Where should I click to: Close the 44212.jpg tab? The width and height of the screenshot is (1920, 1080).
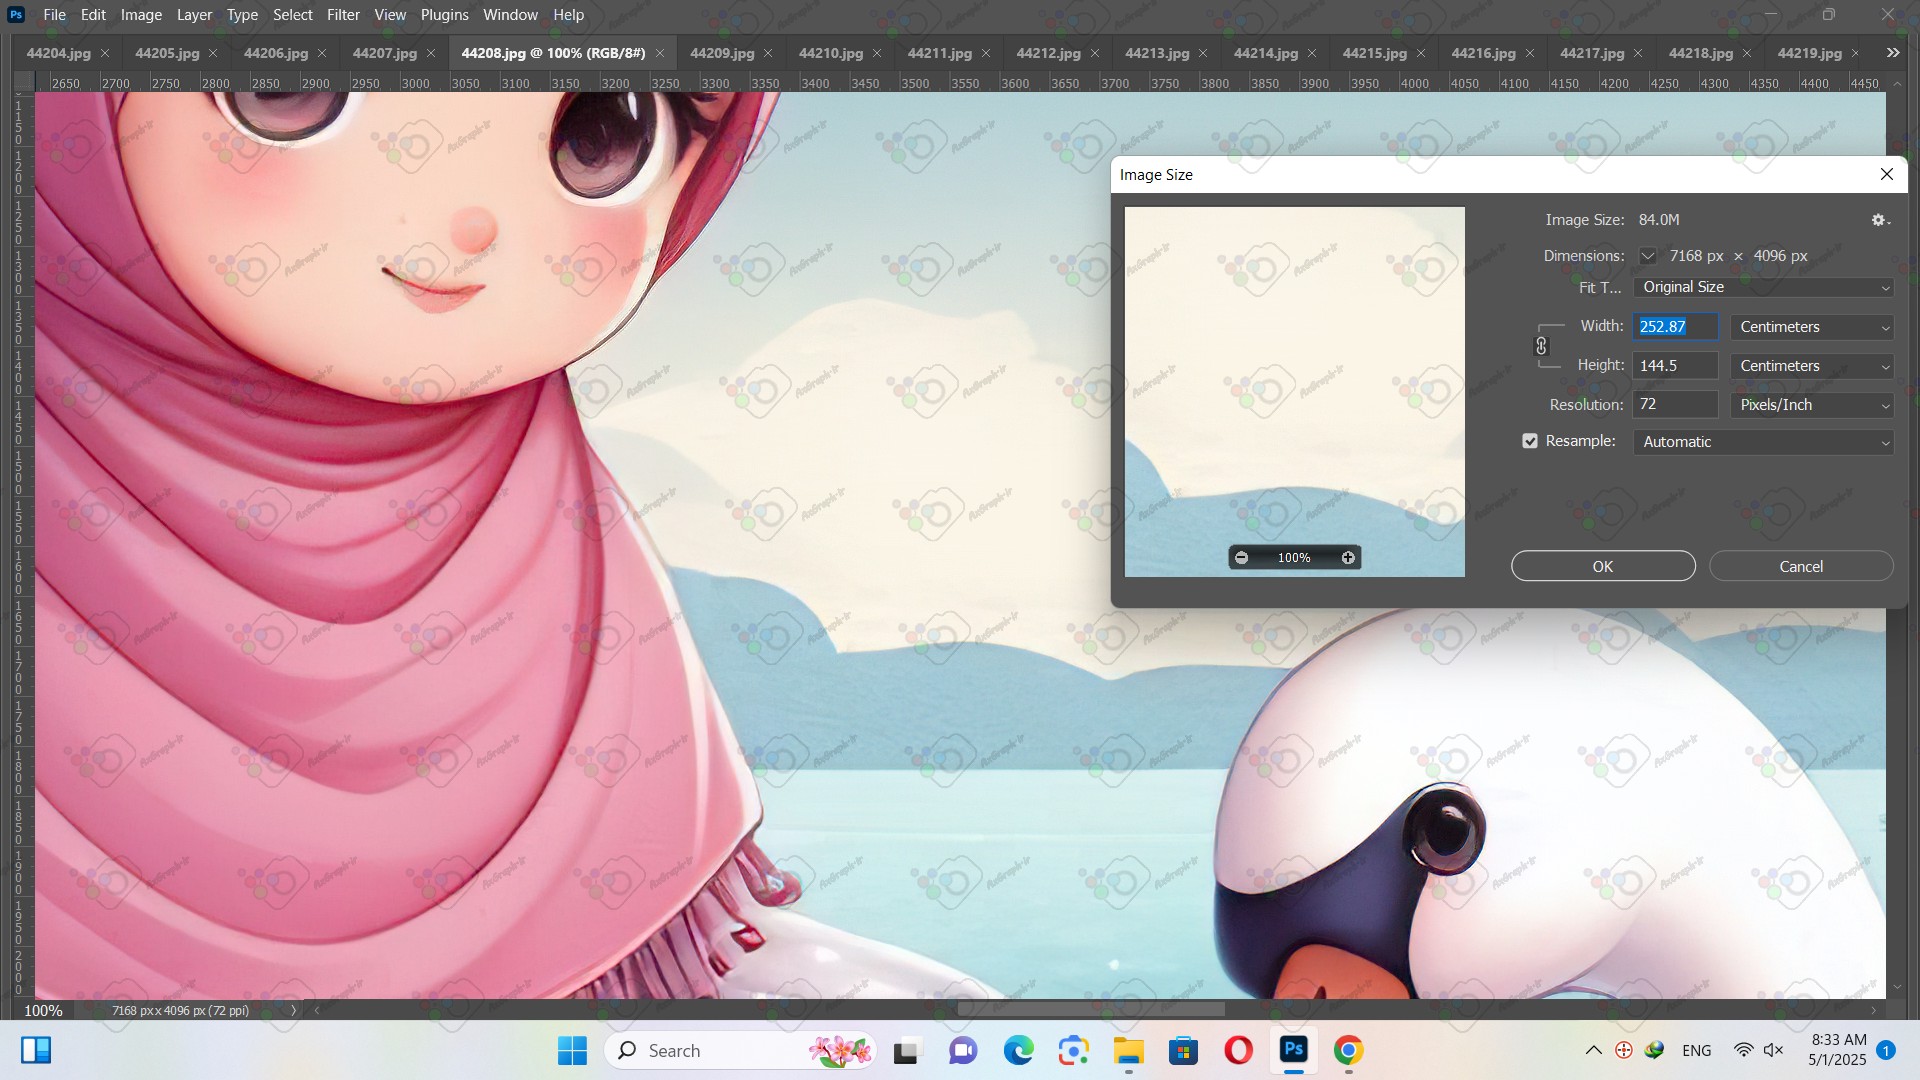(1095, 53)
